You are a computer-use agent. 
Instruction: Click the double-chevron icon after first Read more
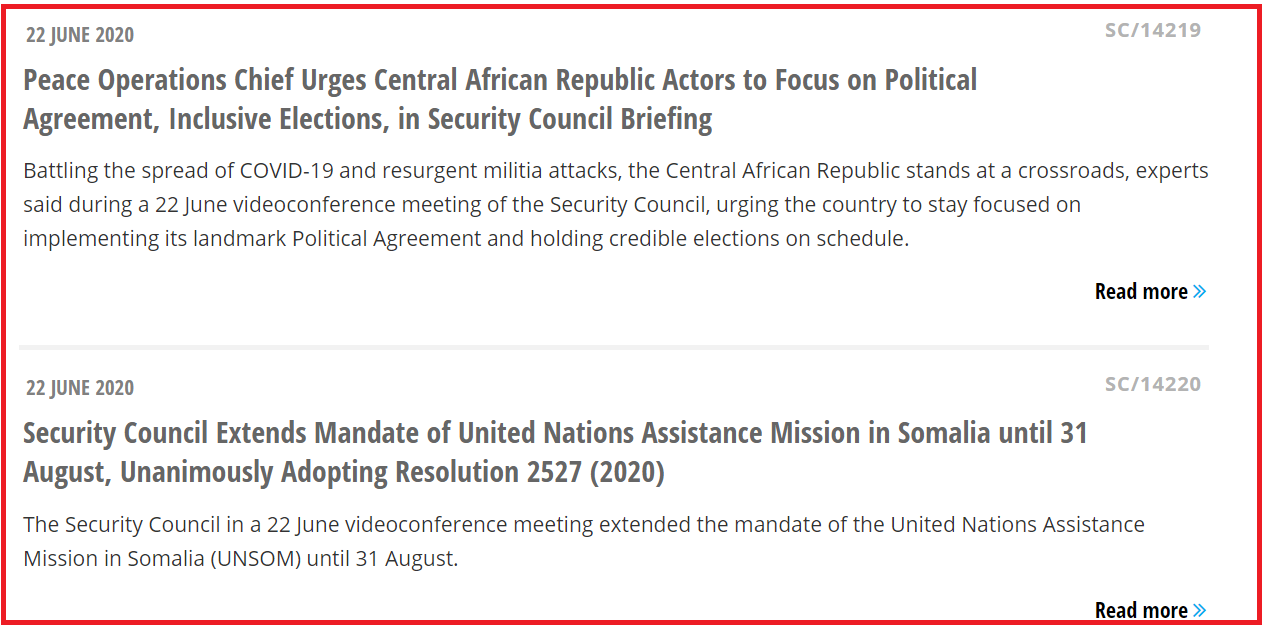point(1200,292)
